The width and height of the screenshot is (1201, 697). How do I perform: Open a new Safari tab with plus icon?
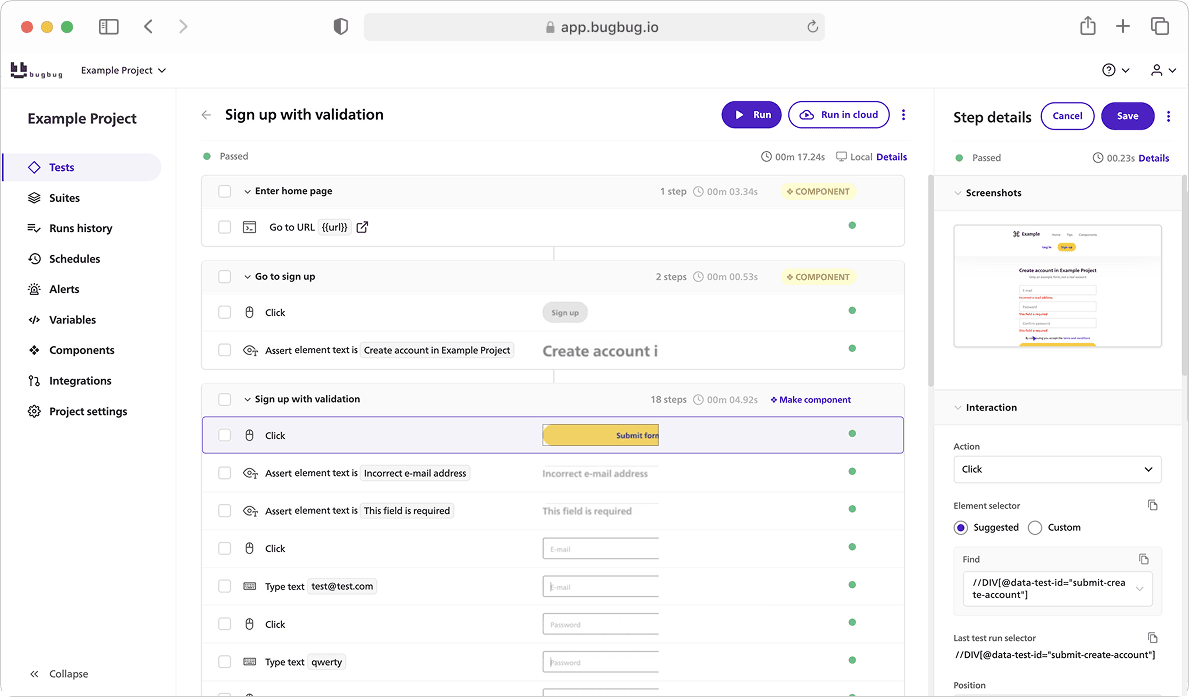(x=1123, y=27)
